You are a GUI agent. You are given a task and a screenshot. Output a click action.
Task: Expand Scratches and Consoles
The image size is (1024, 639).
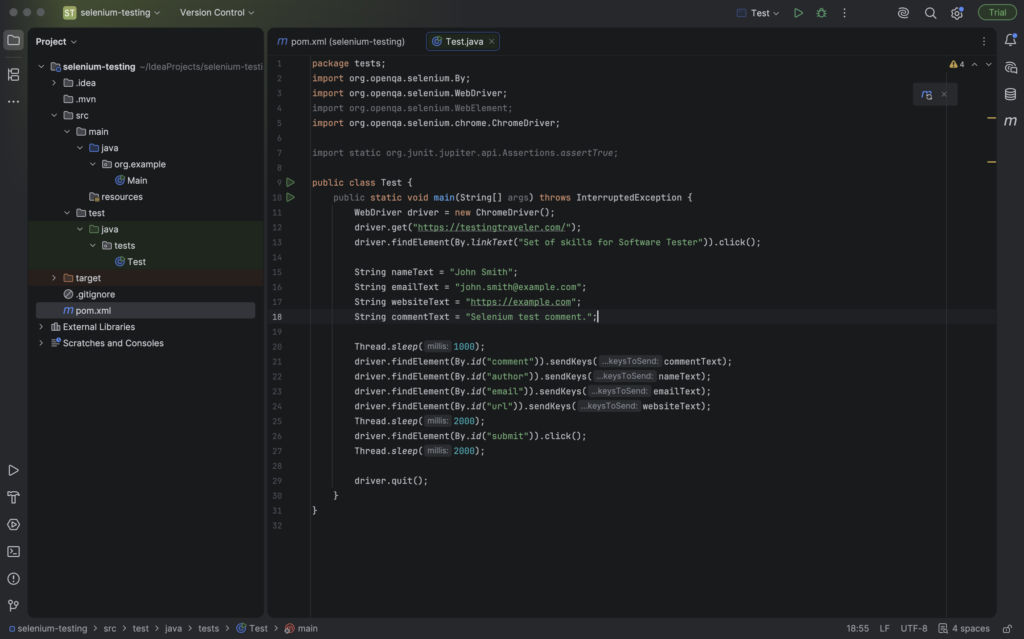point(41,343)
